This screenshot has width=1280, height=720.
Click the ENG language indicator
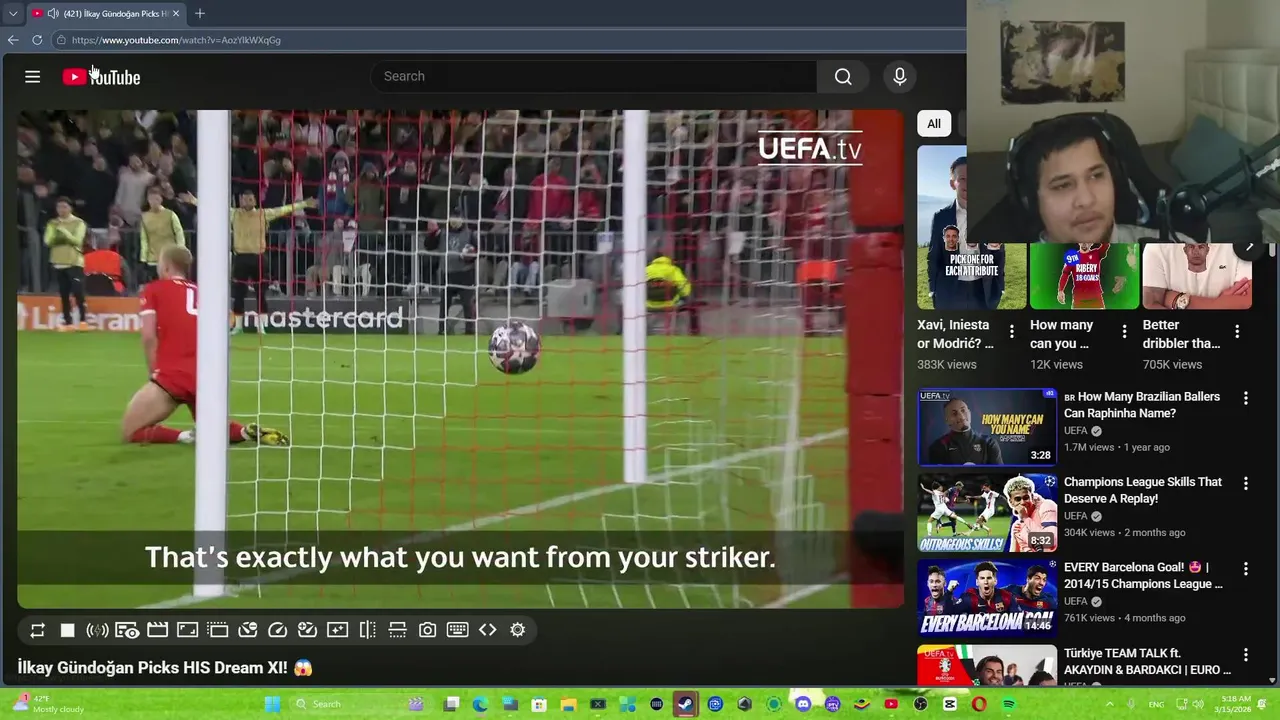click(1157, 704)
